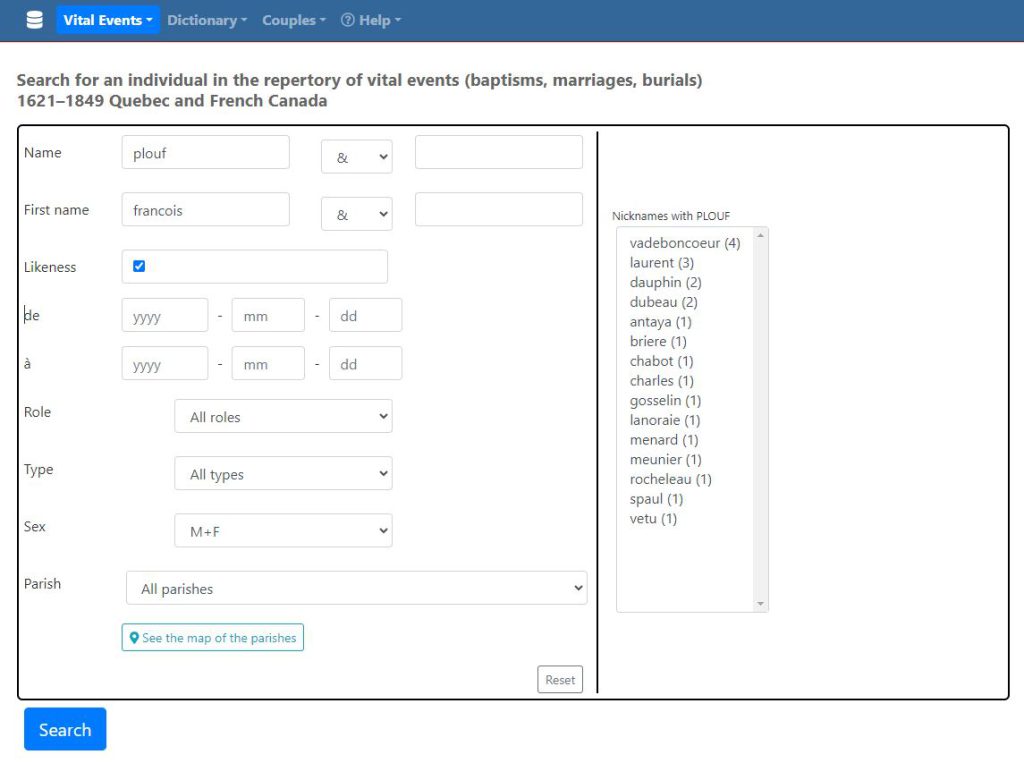The height and width of the screenshot is (763, 1024).
Task: Click the nickname list scrollbar down arrow
Action: [x=760, y=604]
